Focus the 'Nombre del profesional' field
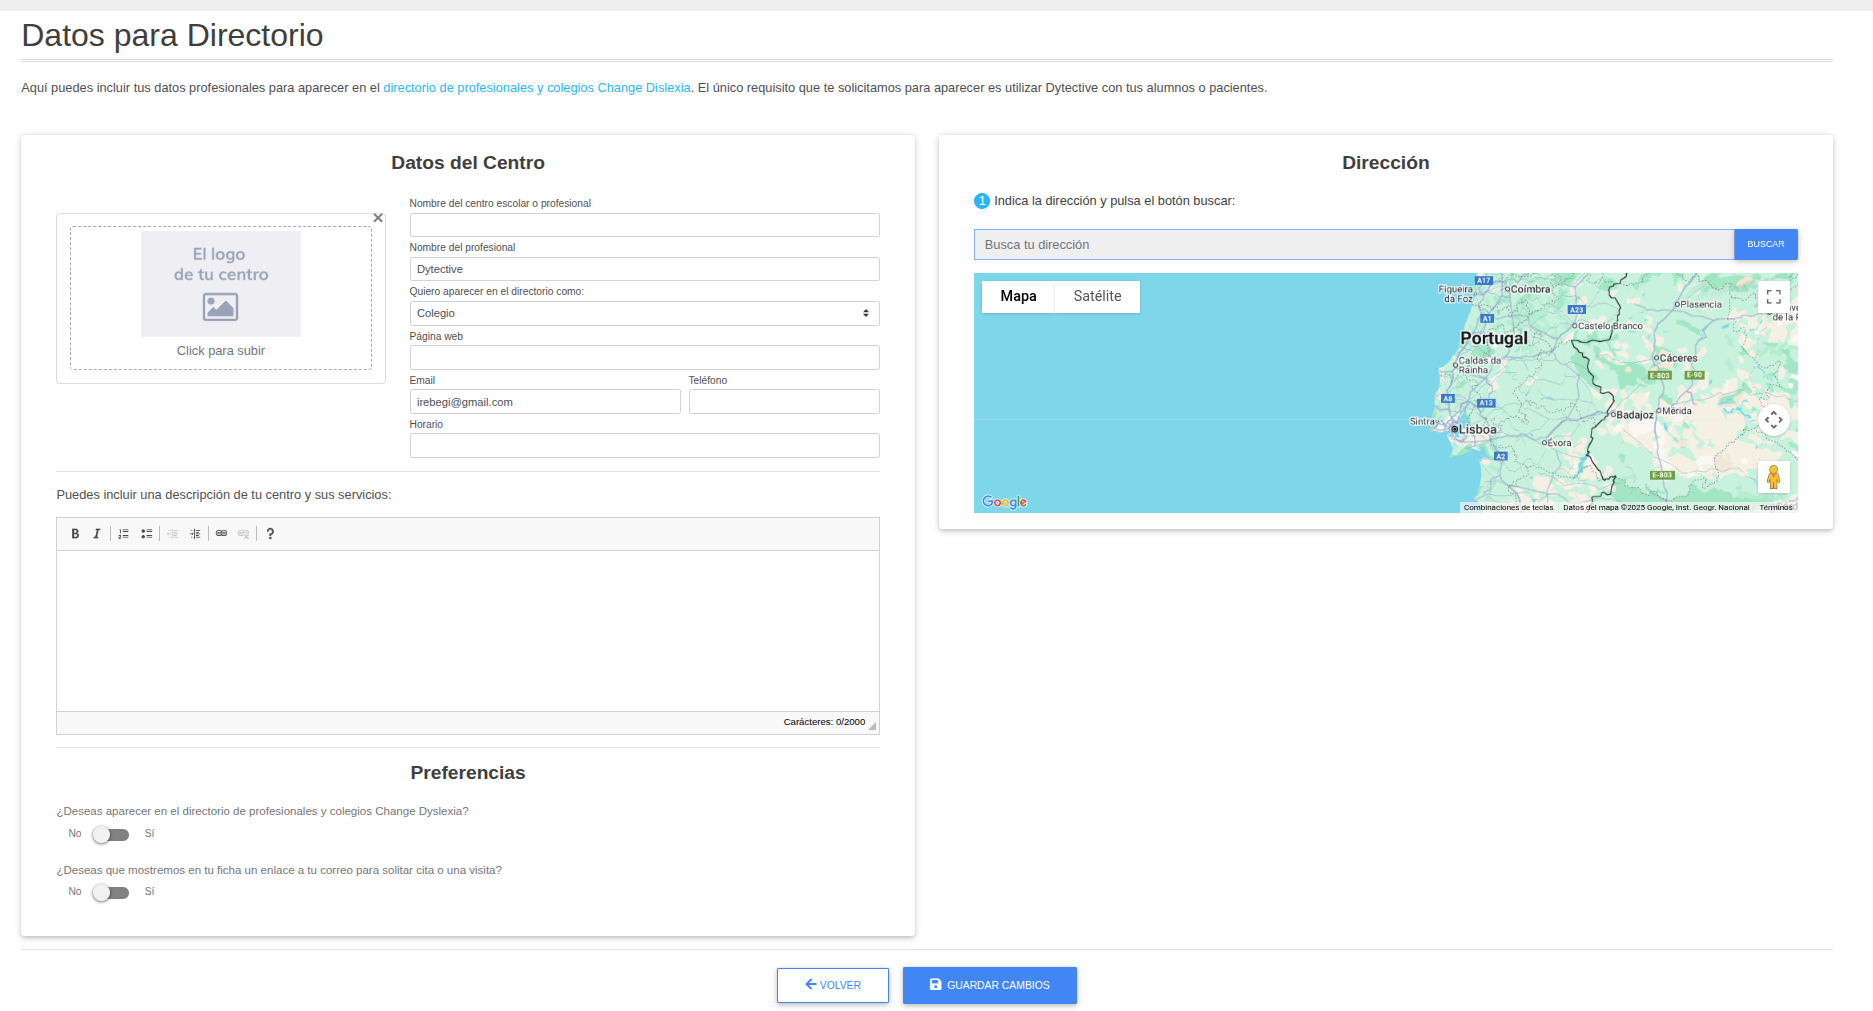 point(644,269)
